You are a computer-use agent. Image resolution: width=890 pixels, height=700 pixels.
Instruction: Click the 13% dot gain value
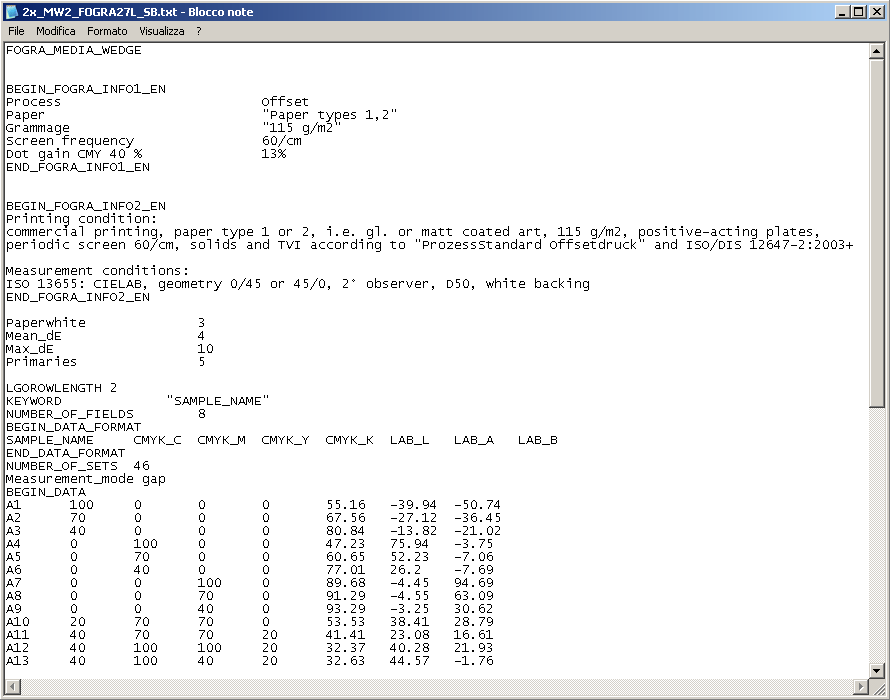[x=274, y=154]
